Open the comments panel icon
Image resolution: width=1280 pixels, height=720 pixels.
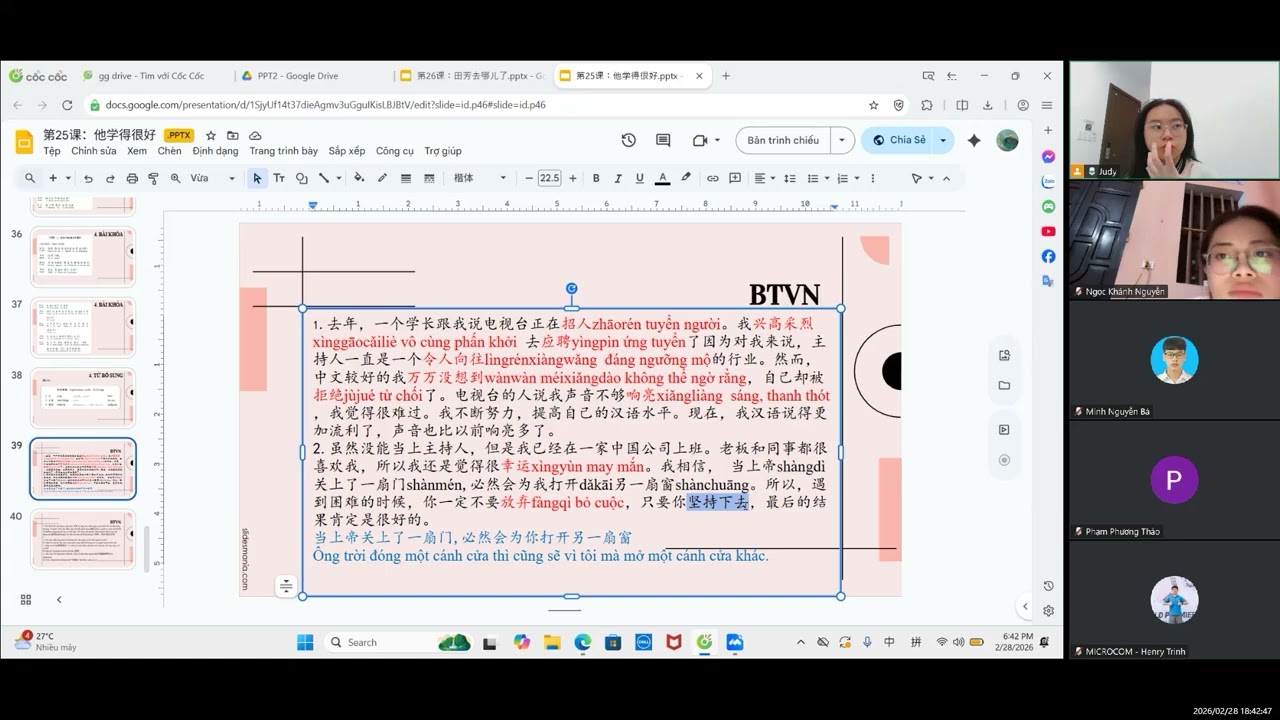point(663,140)
